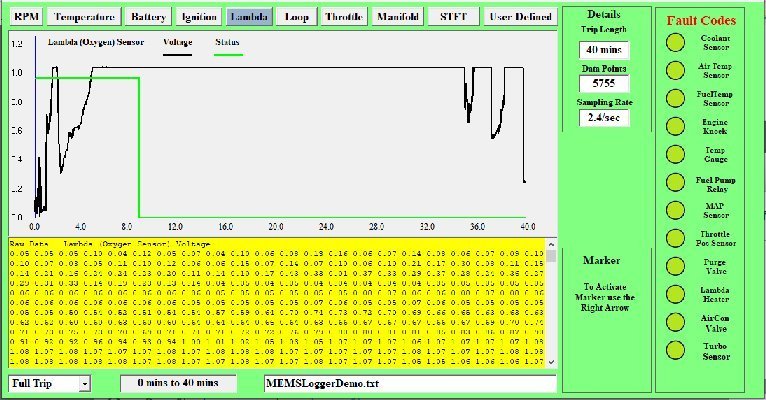Click the Sampling Rate 2.4/sec value
This screenshot has height=400, width=766.
(x=604, y=118)
